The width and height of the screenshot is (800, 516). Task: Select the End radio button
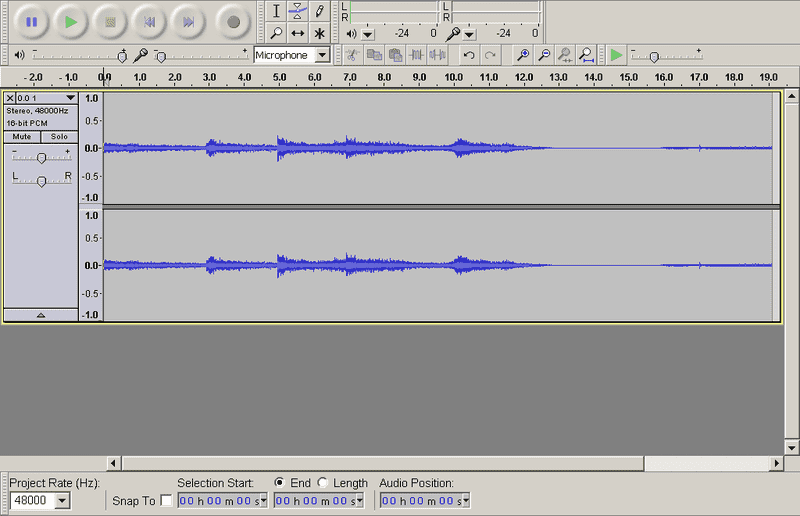pos(279,482)
